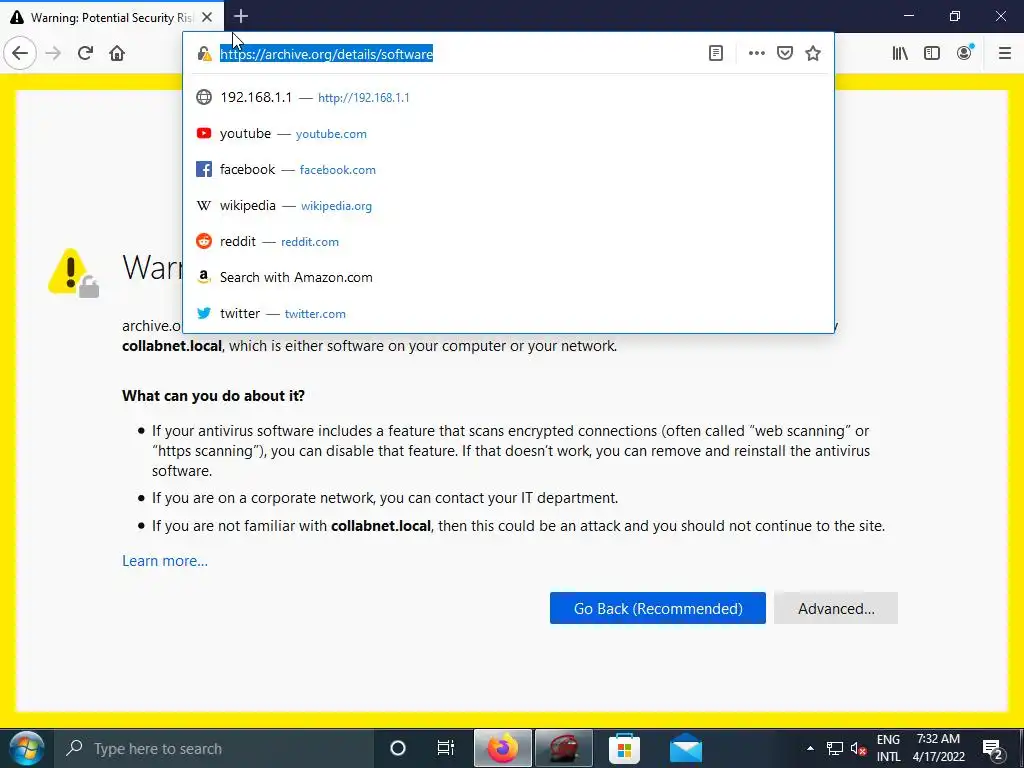The width and height of the screenshot is (1024, 768).
Task: Open the clock showing 7:32 AM
Action: [938, 748]
